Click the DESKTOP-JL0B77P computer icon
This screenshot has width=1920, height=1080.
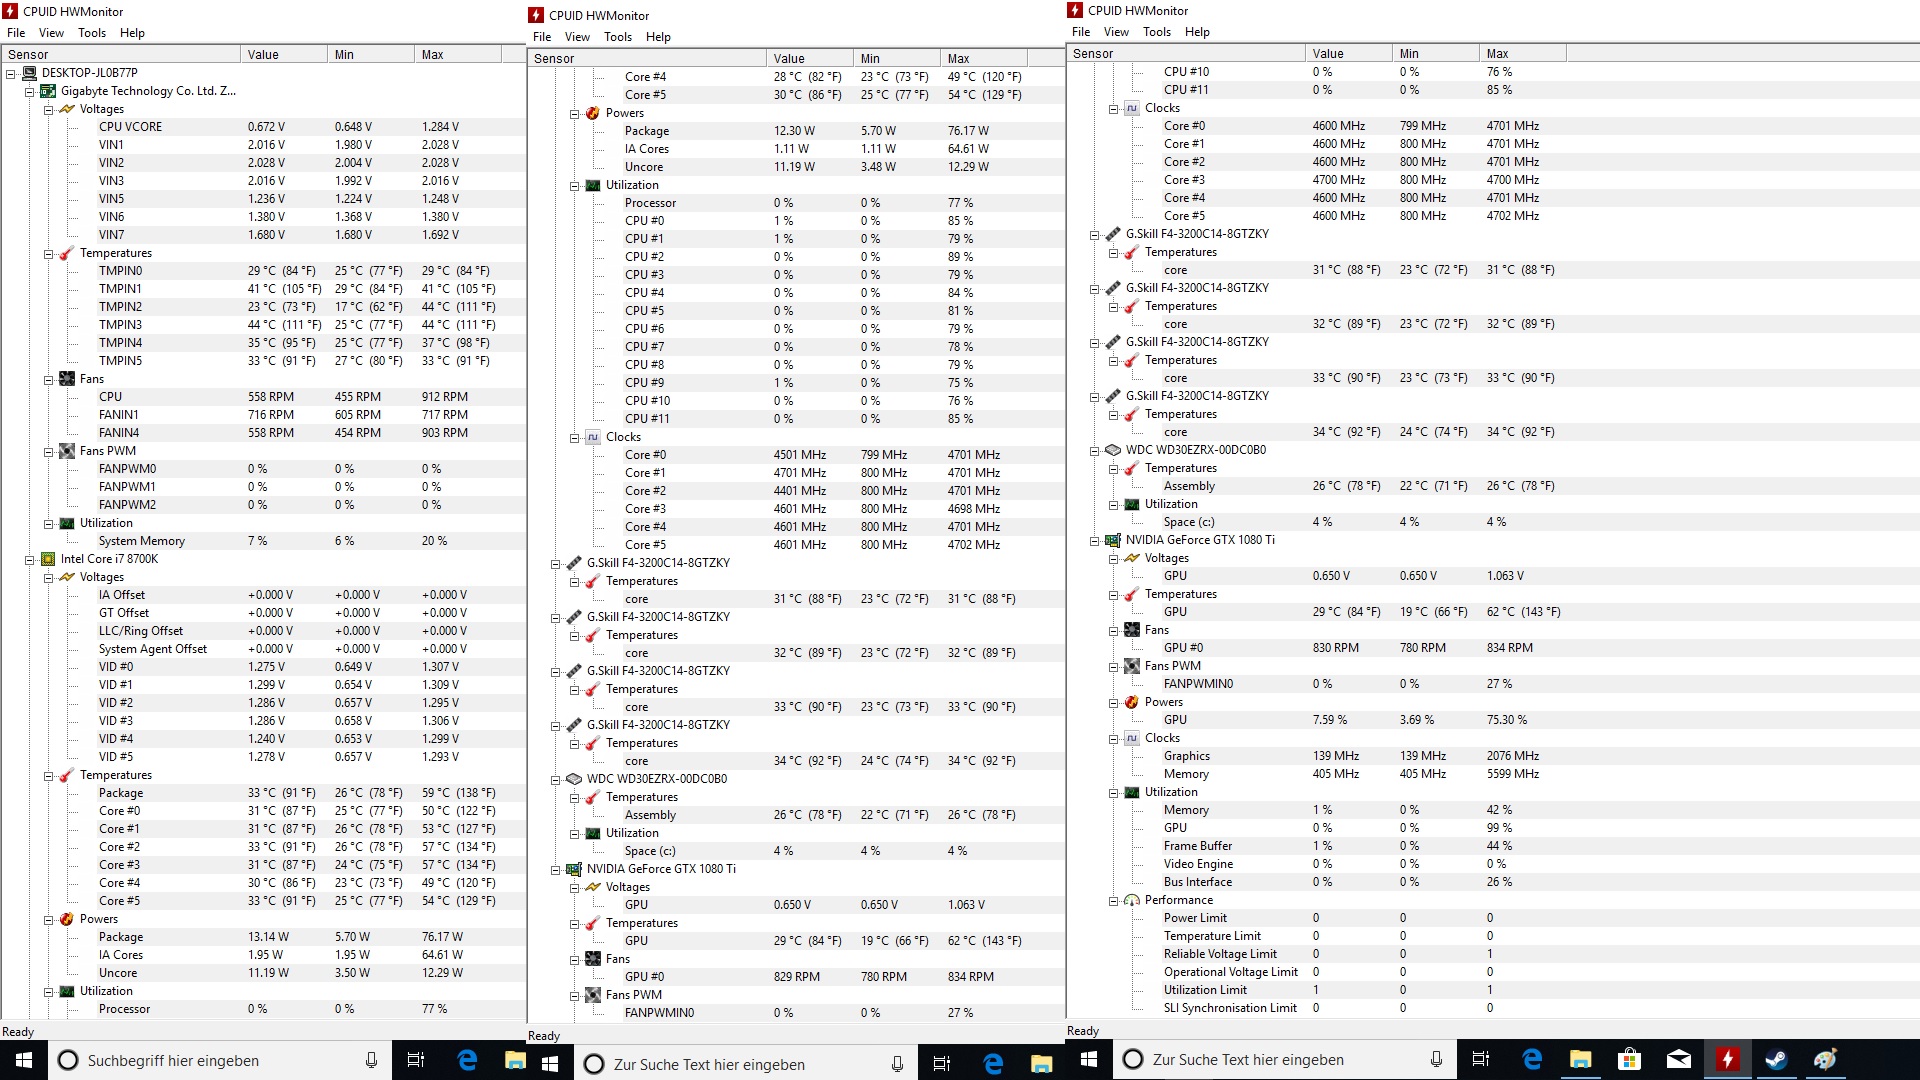click(x=28, y=73)
